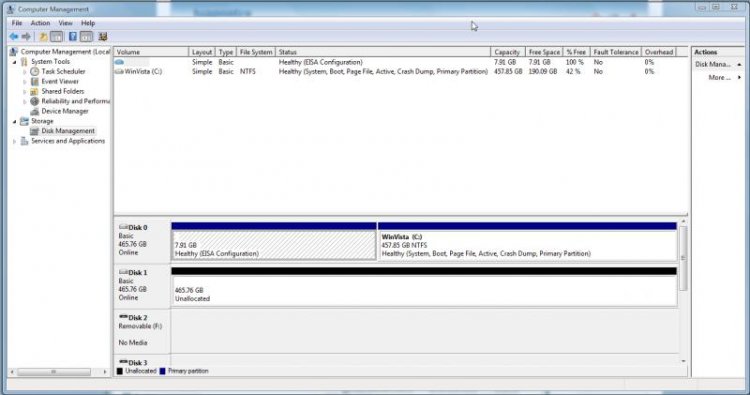Click the right arrow of tree horizontal scrollbar

pos(105,372)
